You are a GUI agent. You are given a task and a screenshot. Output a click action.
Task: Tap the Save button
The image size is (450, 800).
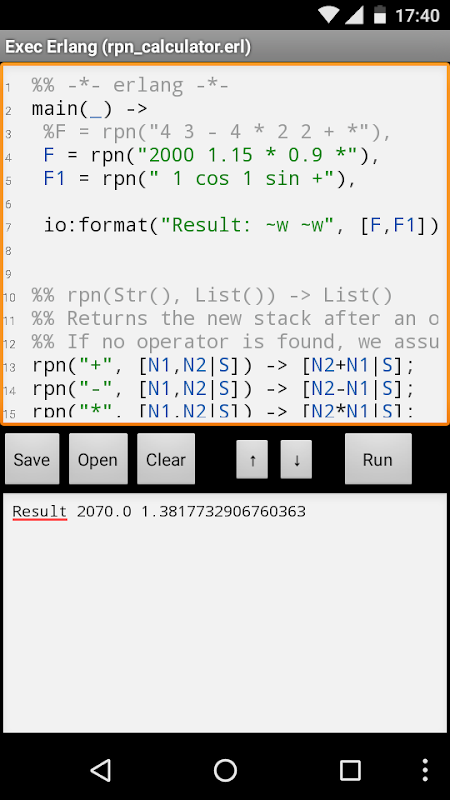[32, 459]
